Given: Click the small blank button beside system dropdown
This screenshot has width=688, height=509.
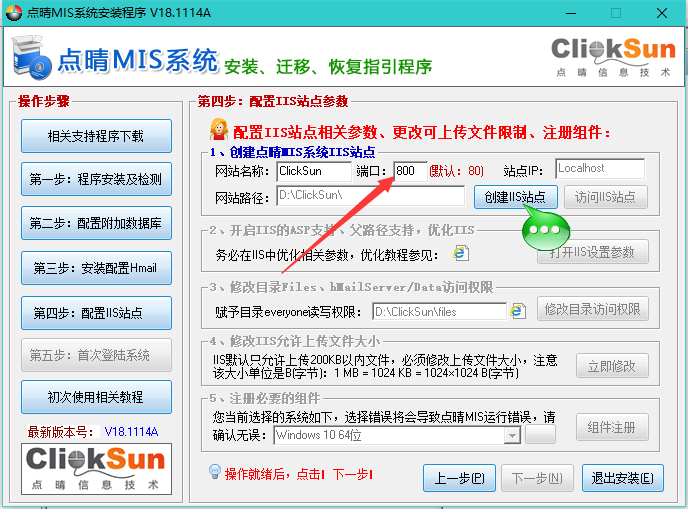Looking at the screenshot, I should (541, 434).
